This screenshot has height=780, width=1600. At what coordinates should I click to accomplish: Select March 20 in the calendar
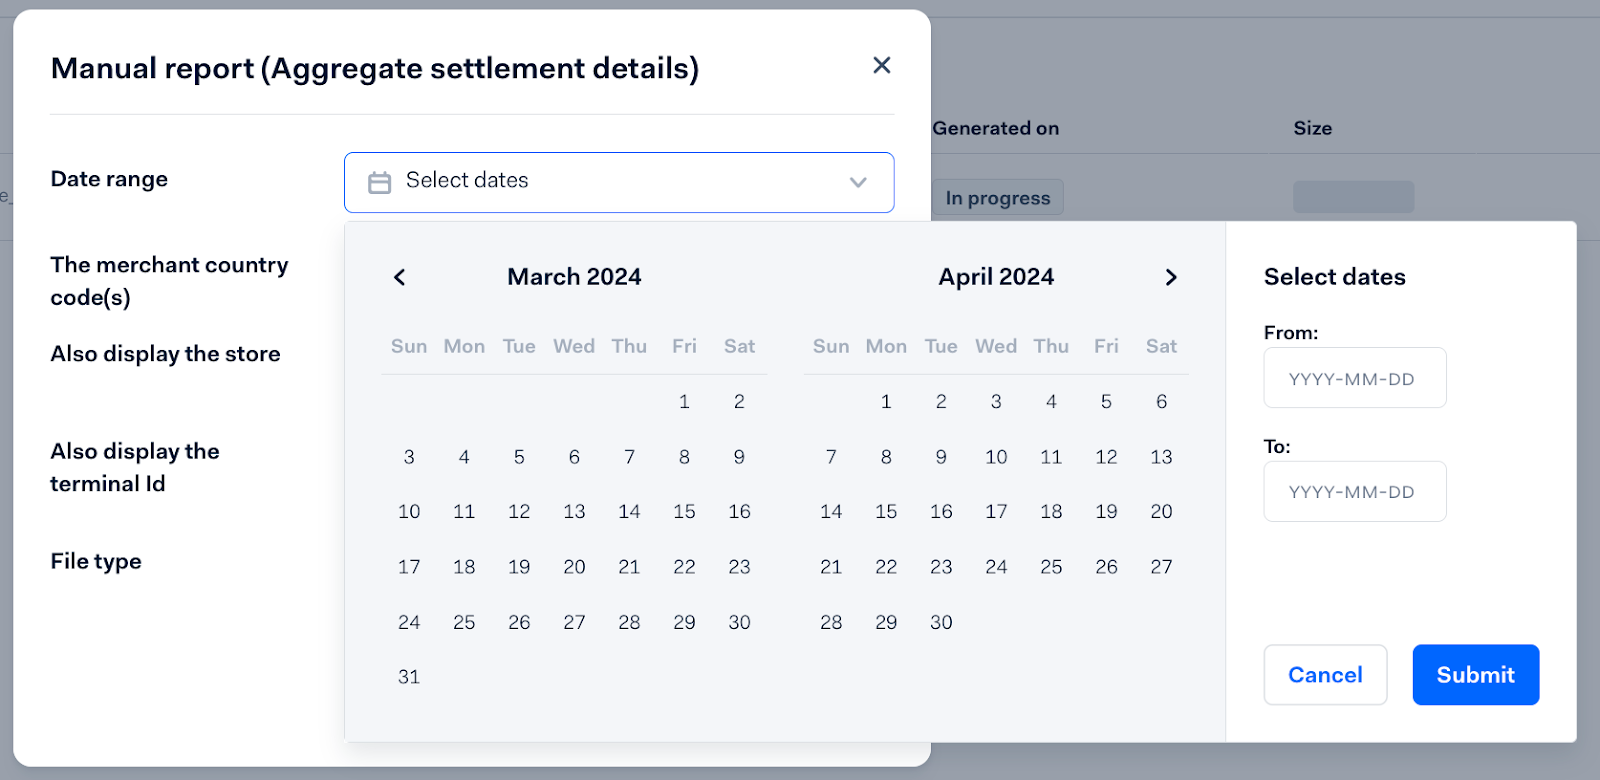(574, 567)
